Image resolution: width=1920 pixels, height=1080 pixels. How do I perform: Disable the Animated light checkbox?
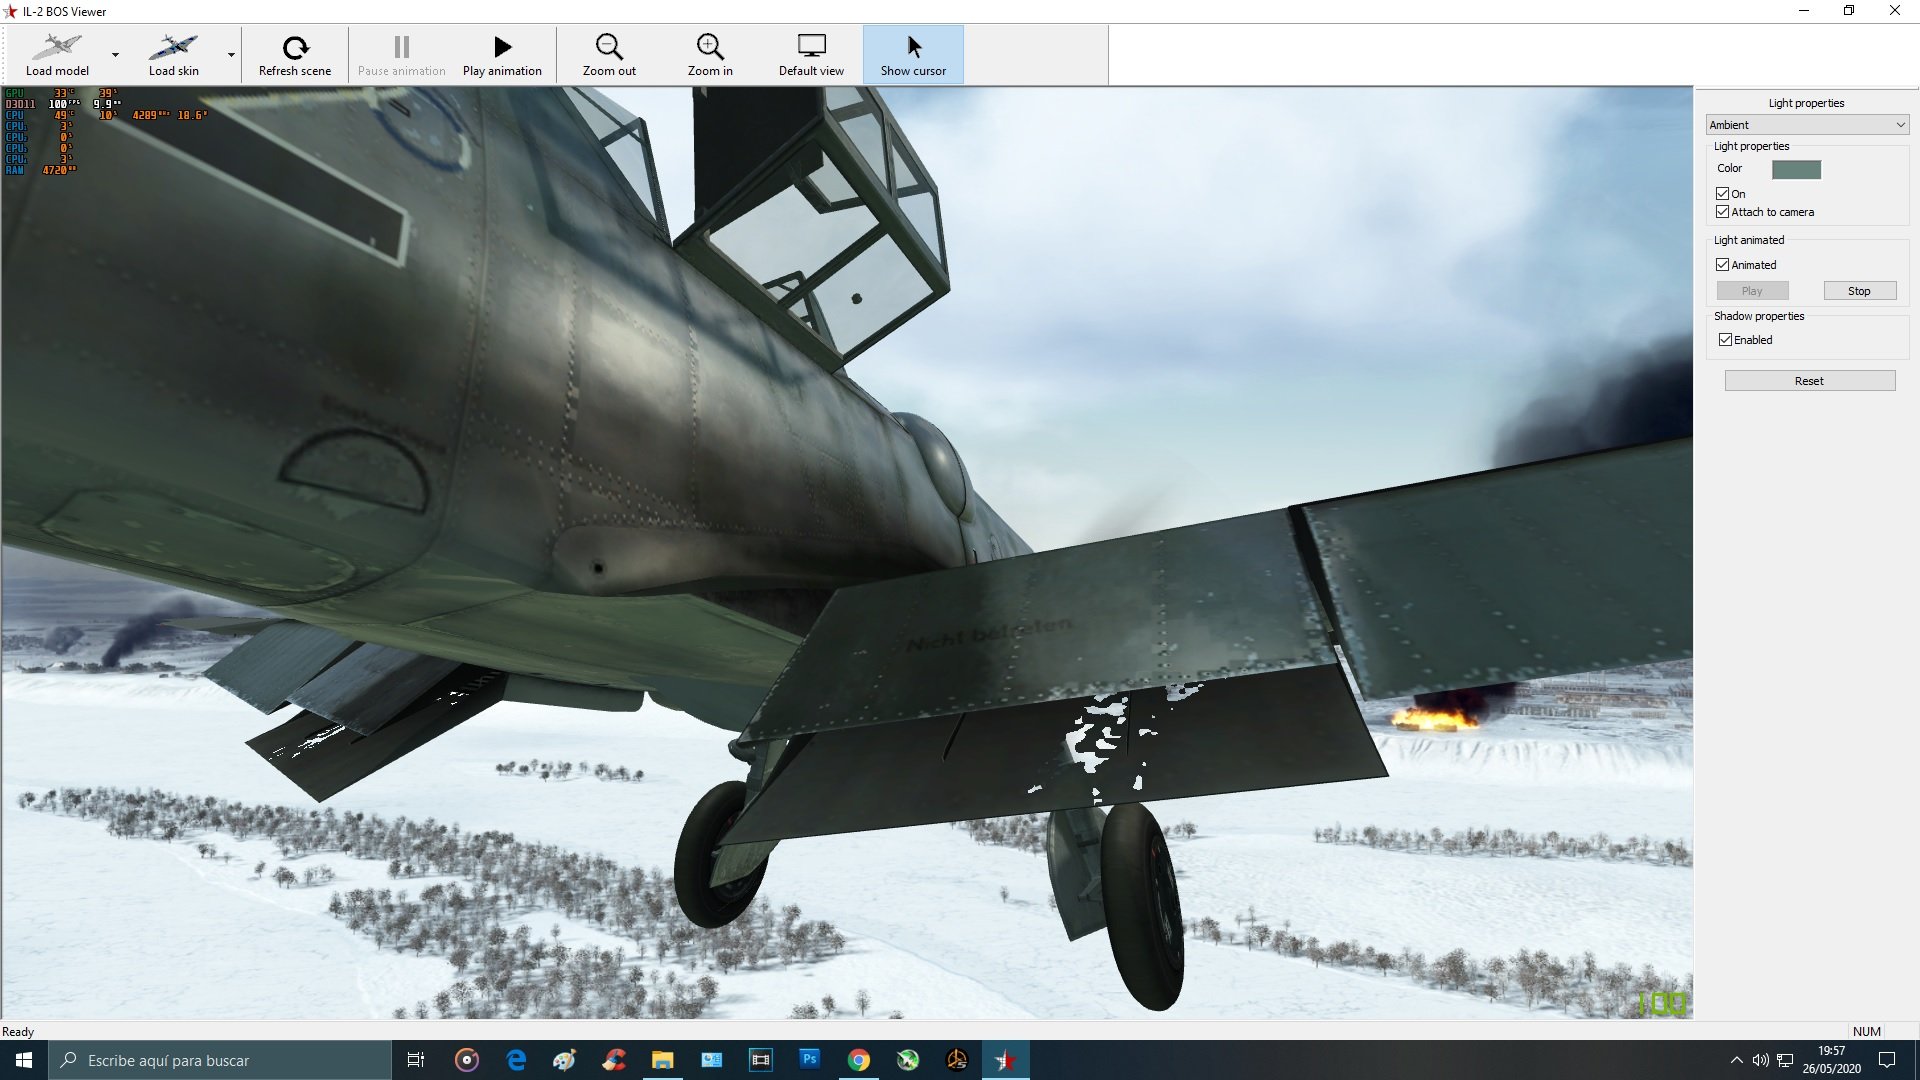coord(1723,265)
